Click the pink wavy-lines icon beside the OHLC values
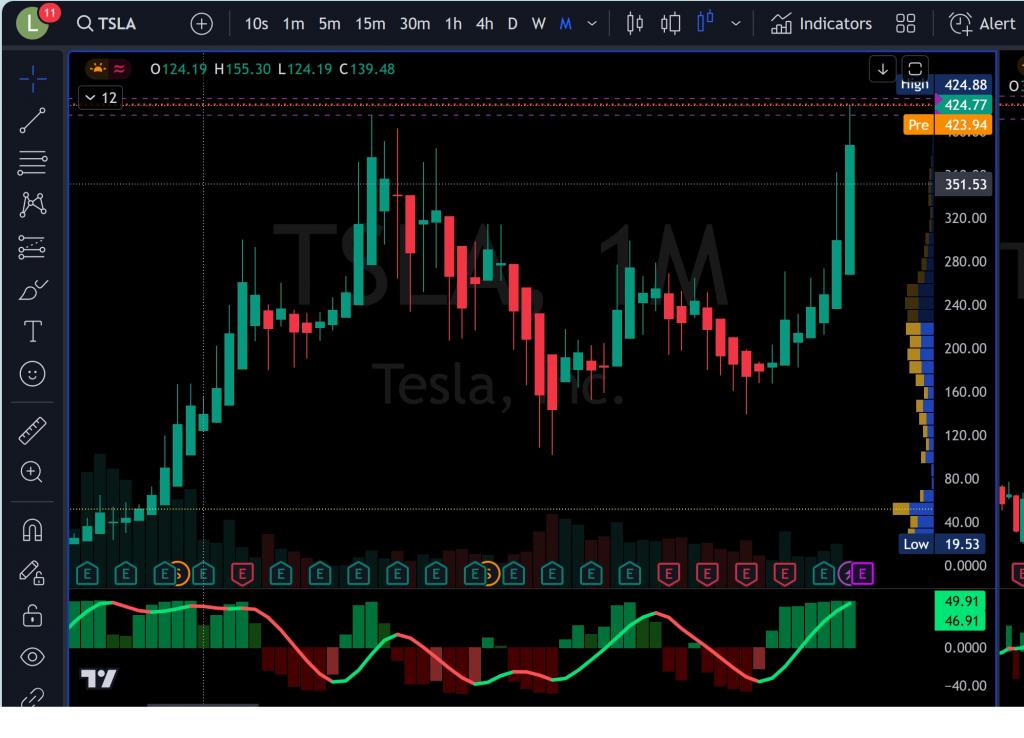 click(x=119, y=69)
